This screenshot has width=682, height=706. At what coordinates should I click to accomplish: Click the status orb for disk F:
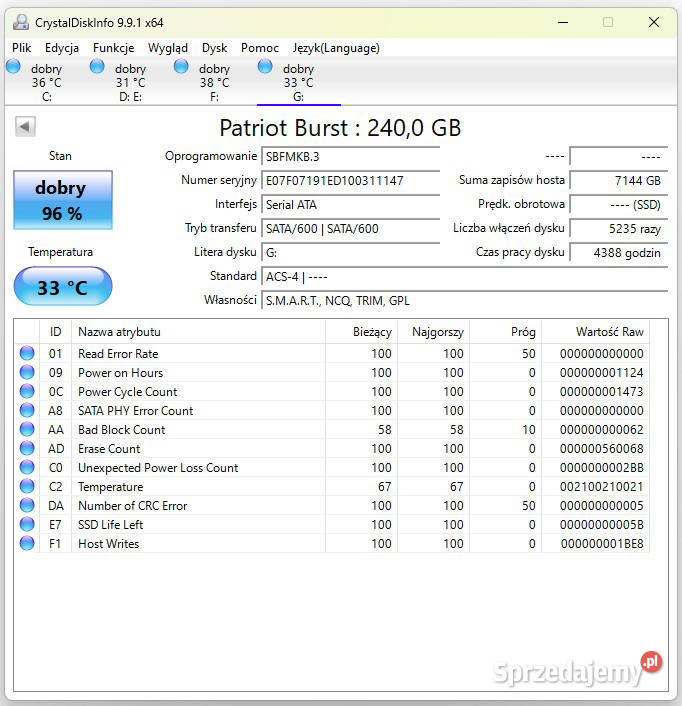click(181, 67)
